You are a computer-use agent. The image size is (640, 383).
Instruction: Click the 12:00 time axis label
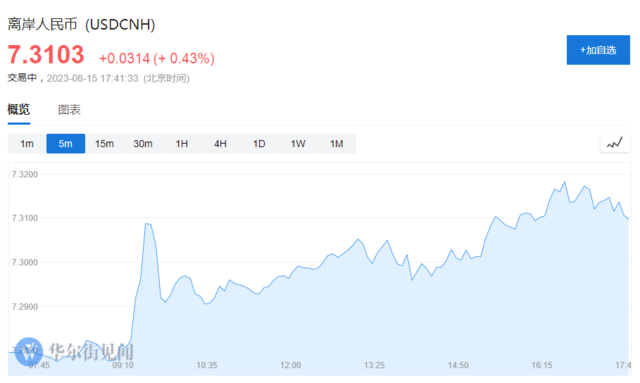point(290,365)
